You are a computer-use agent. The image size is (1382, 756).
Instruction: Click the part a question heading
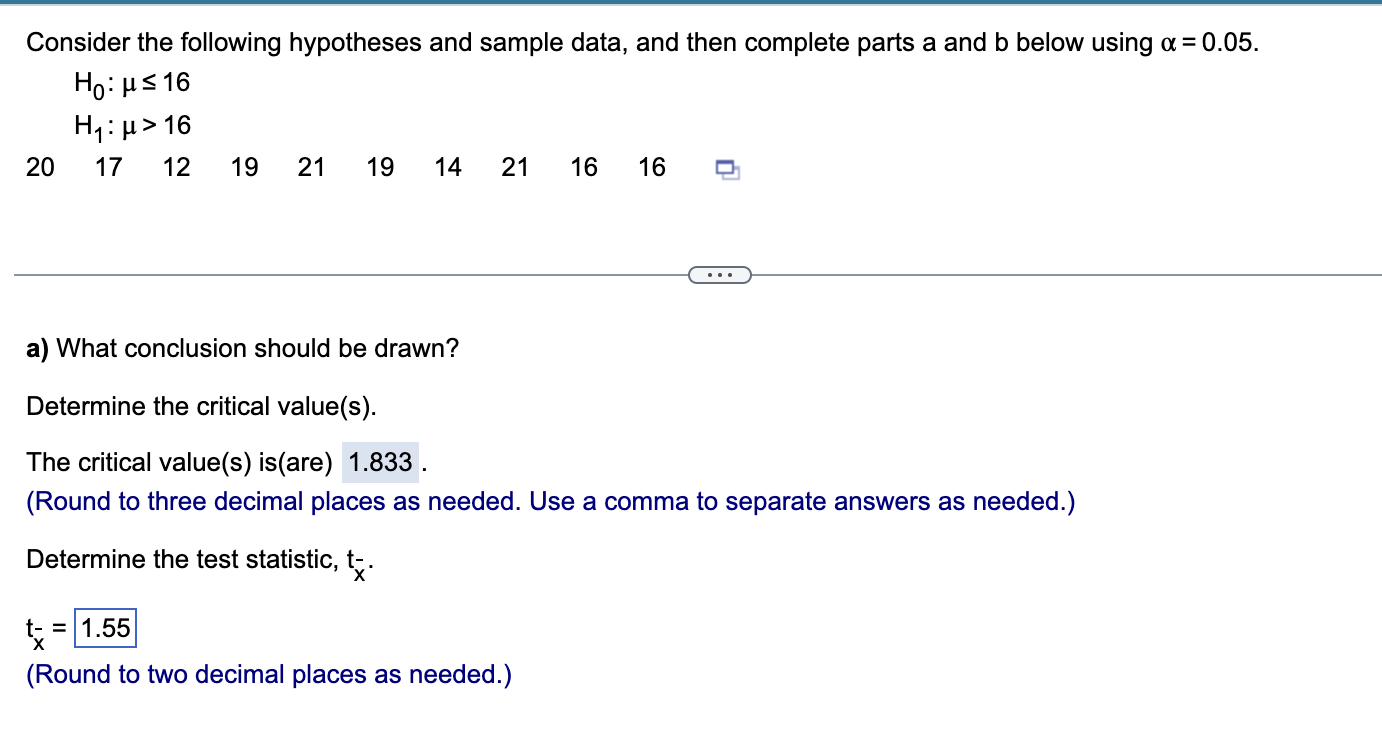click(242, 348)
